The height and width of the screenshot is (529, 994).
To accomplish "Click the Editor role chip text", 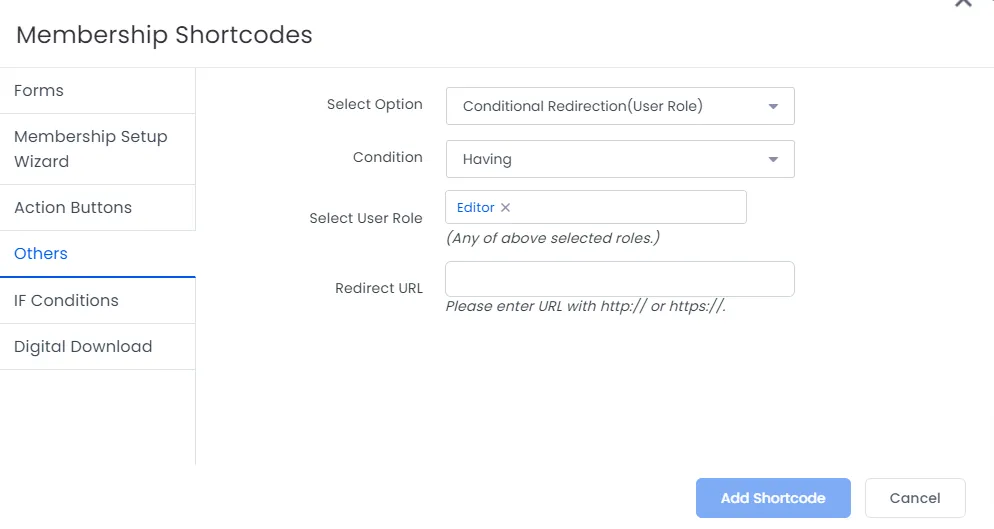I will [x=475, y=207].
